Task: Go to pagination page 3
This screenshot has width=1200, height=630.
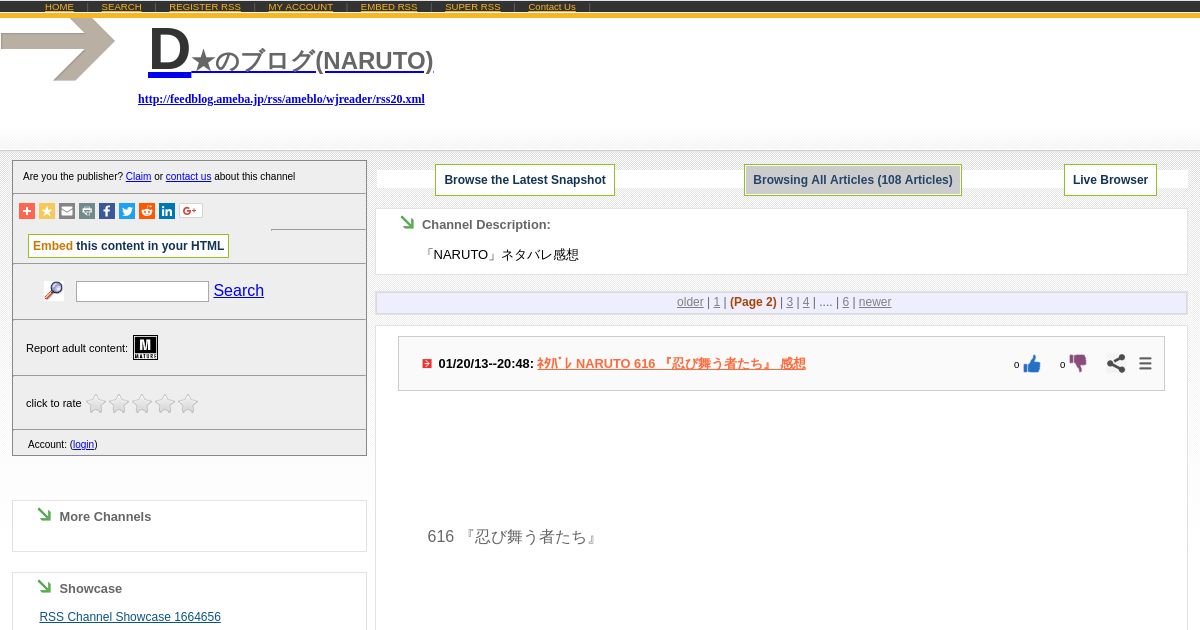Action: (789, 302)
